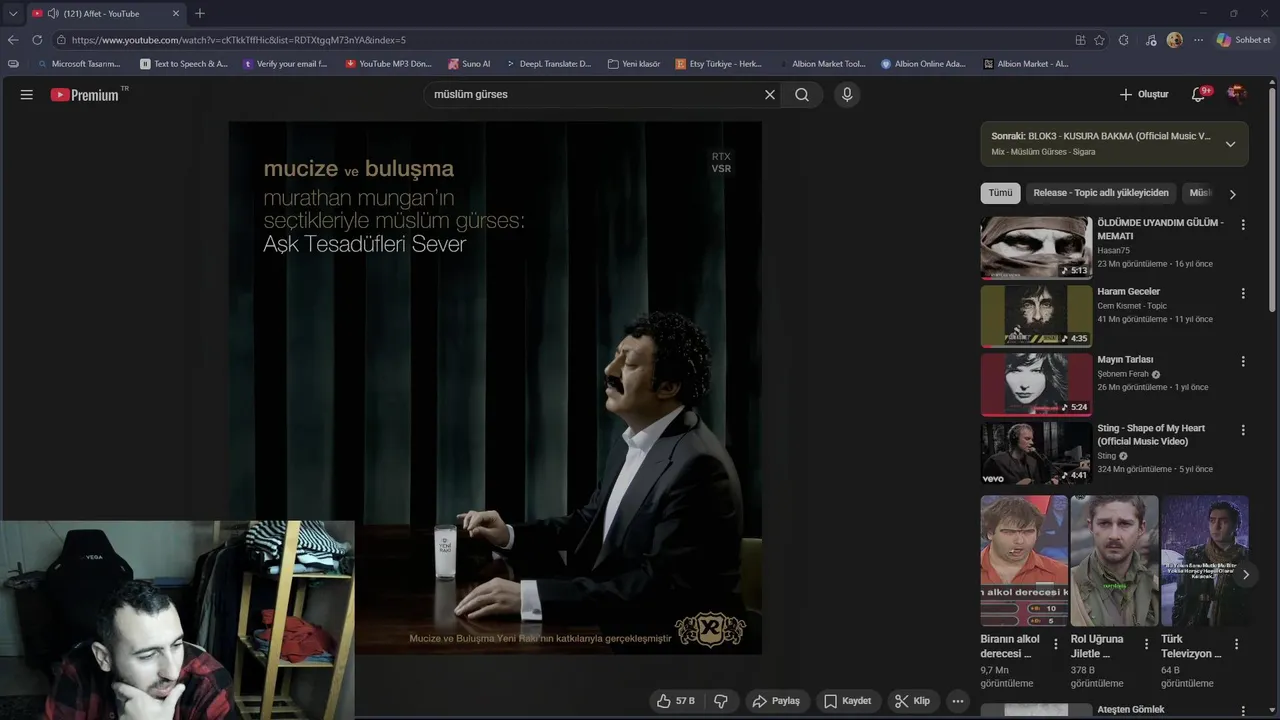1280x720 pixels.
Task: Open Biranın alkol derecesi short thumbnail
Action: point(1024,561)
